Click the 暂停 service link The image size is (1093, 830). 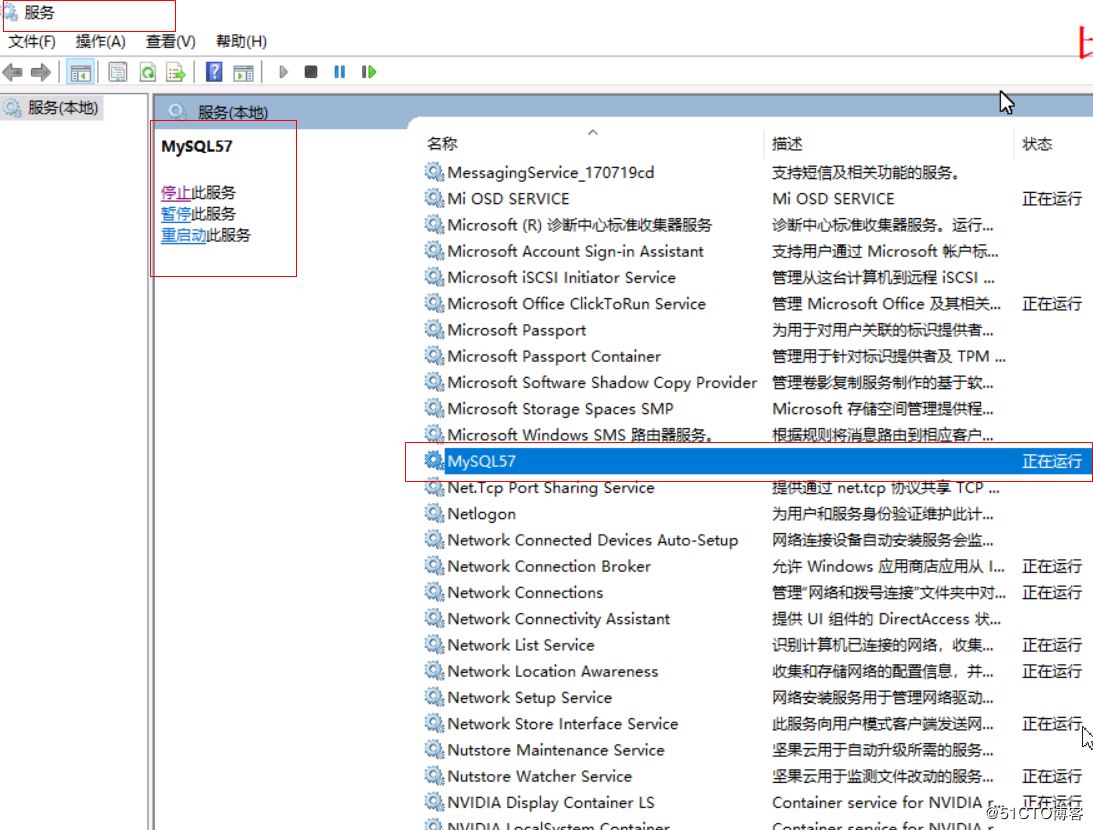176,214
